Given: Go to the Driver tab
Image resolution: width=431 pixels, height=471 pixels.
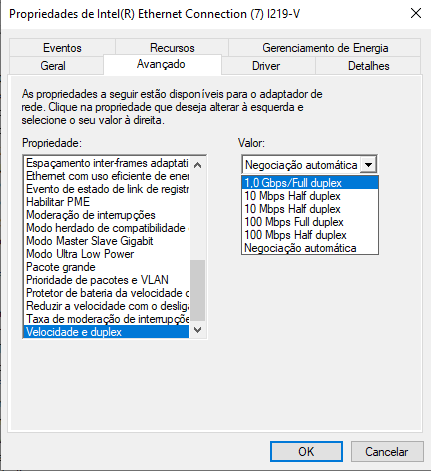Looking at the screenshot, I should [266, 66].
